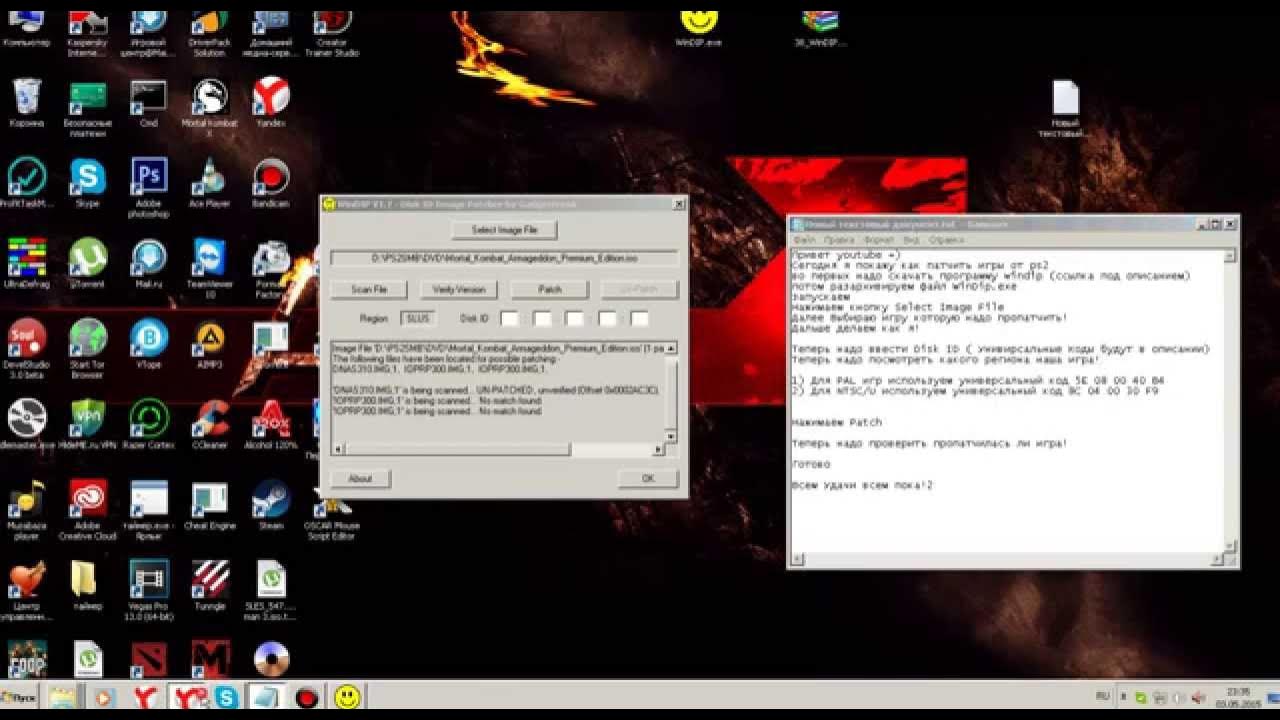Open the µTorrent desktop shortcut
Image resolution: width=1280 pixels, height=720 pixels.
(87, 264)
